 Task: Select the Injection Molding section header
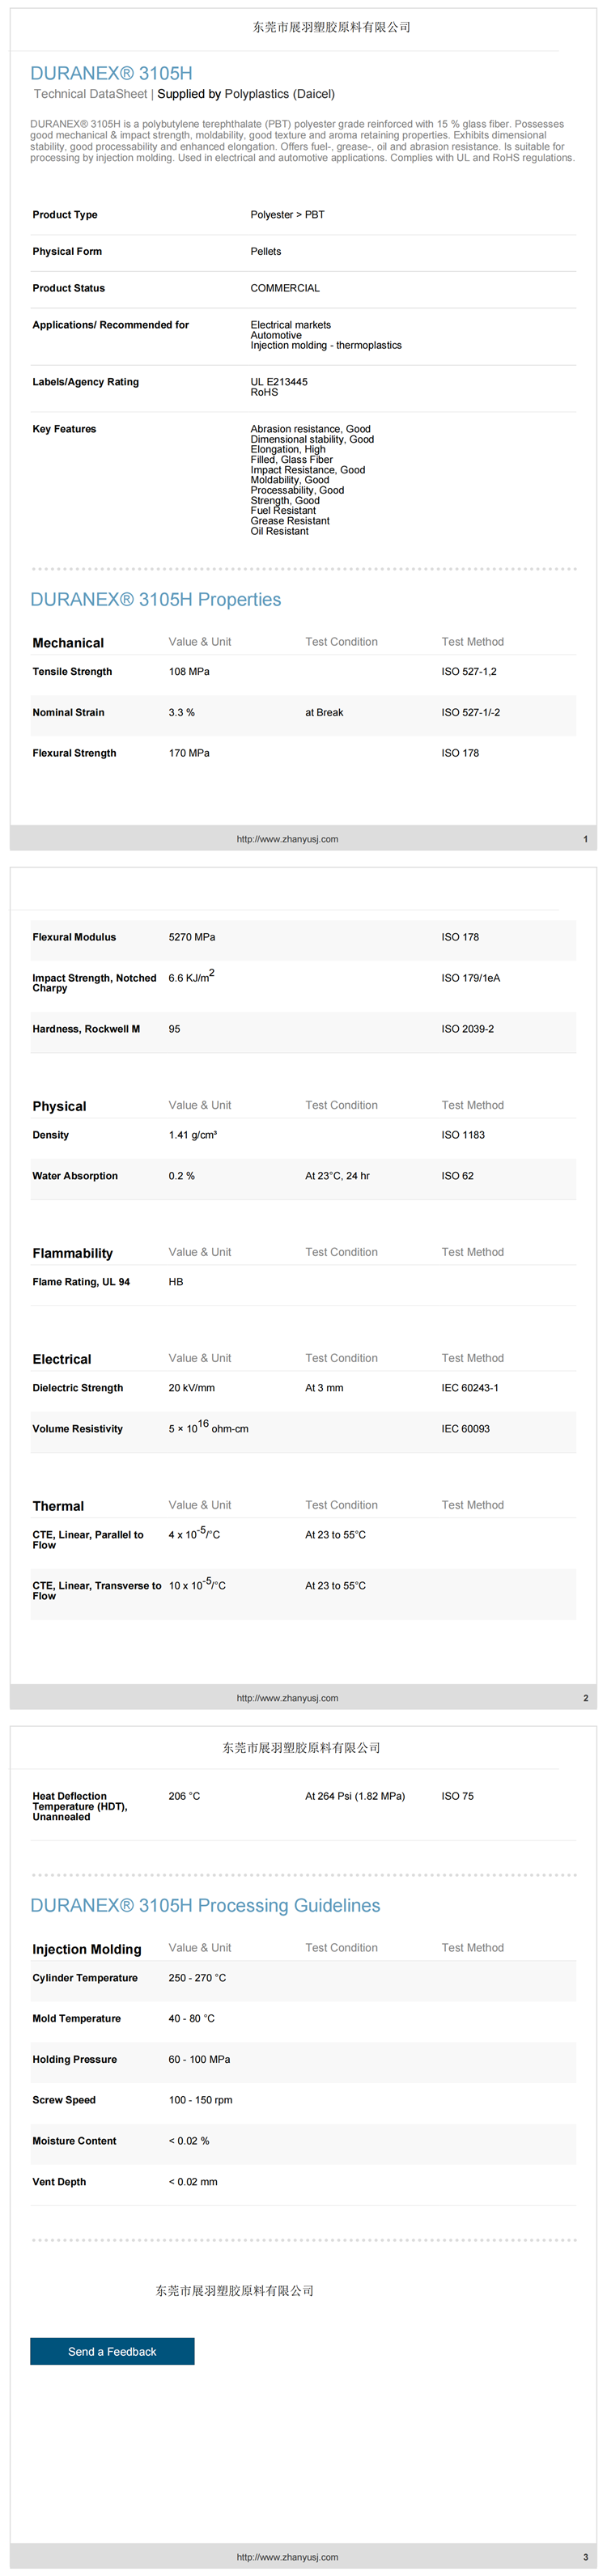87,1949
